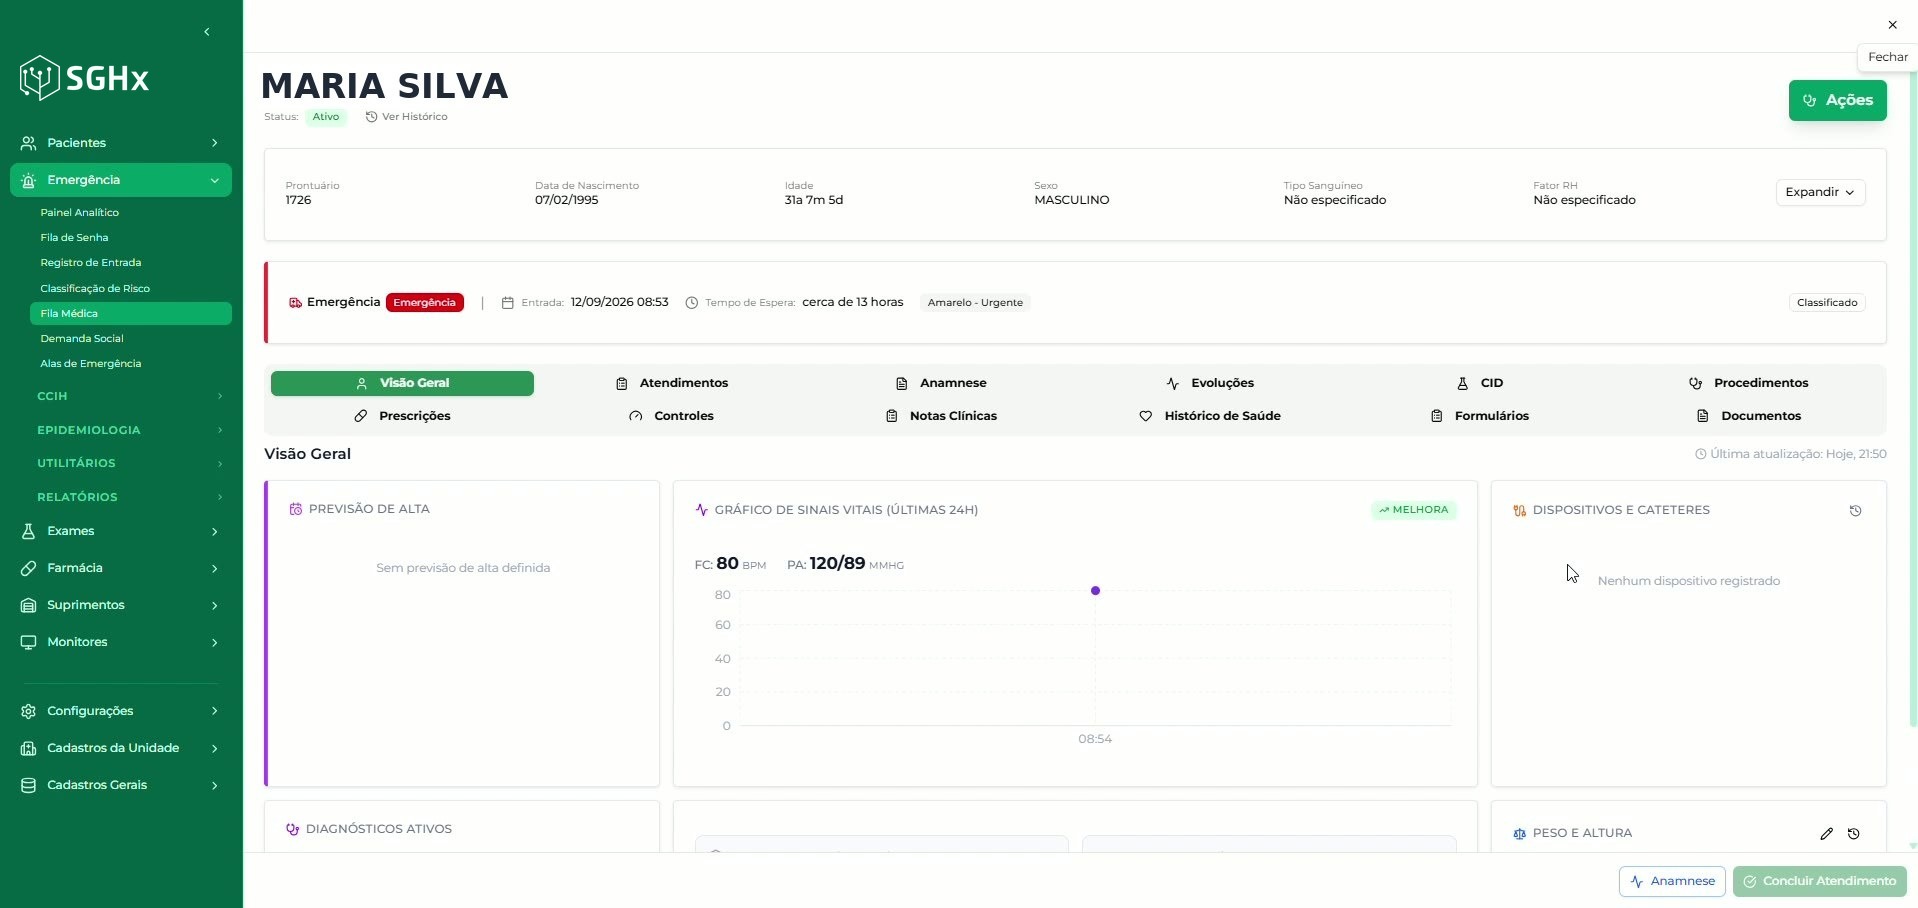Click the bottom Anamnese button
Screen dimensions: 1918x908
coord(1672,881)
